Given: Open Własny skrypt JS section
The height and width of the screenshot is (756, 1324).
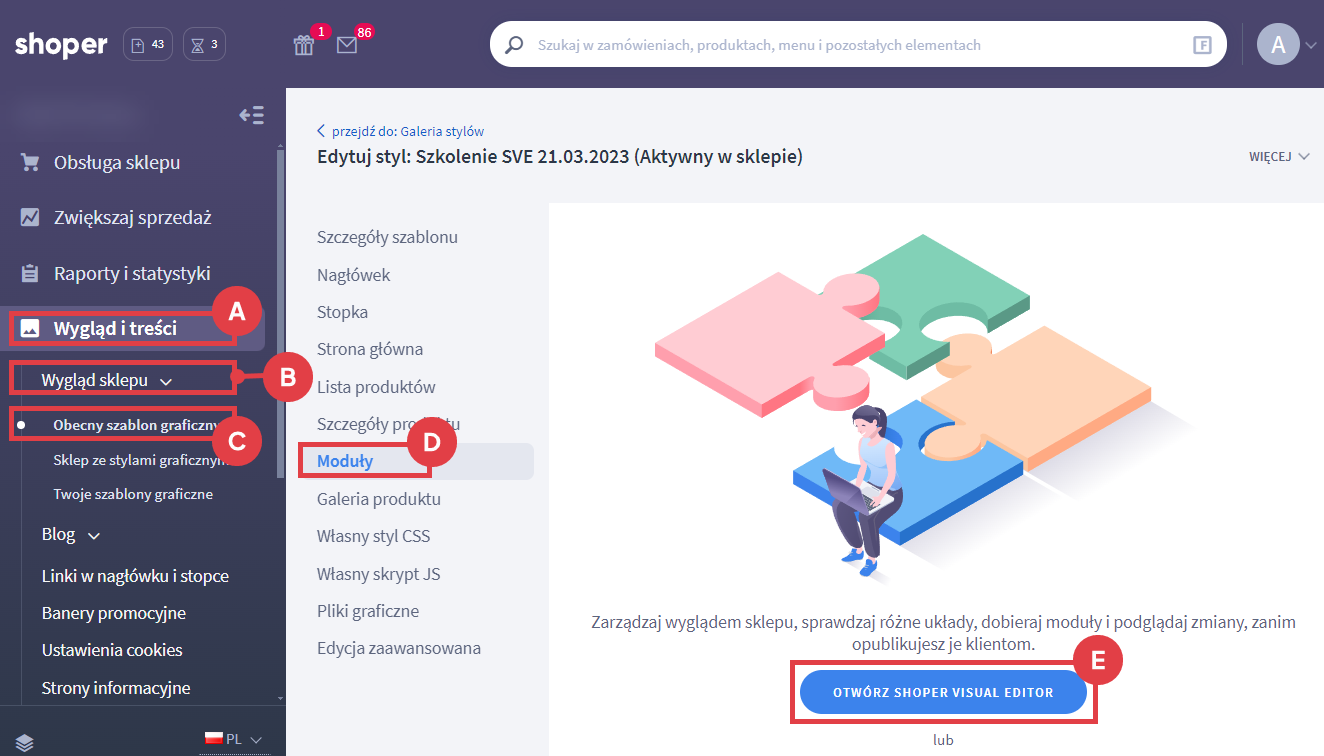Looking at the screenshot, I should 379,574.
